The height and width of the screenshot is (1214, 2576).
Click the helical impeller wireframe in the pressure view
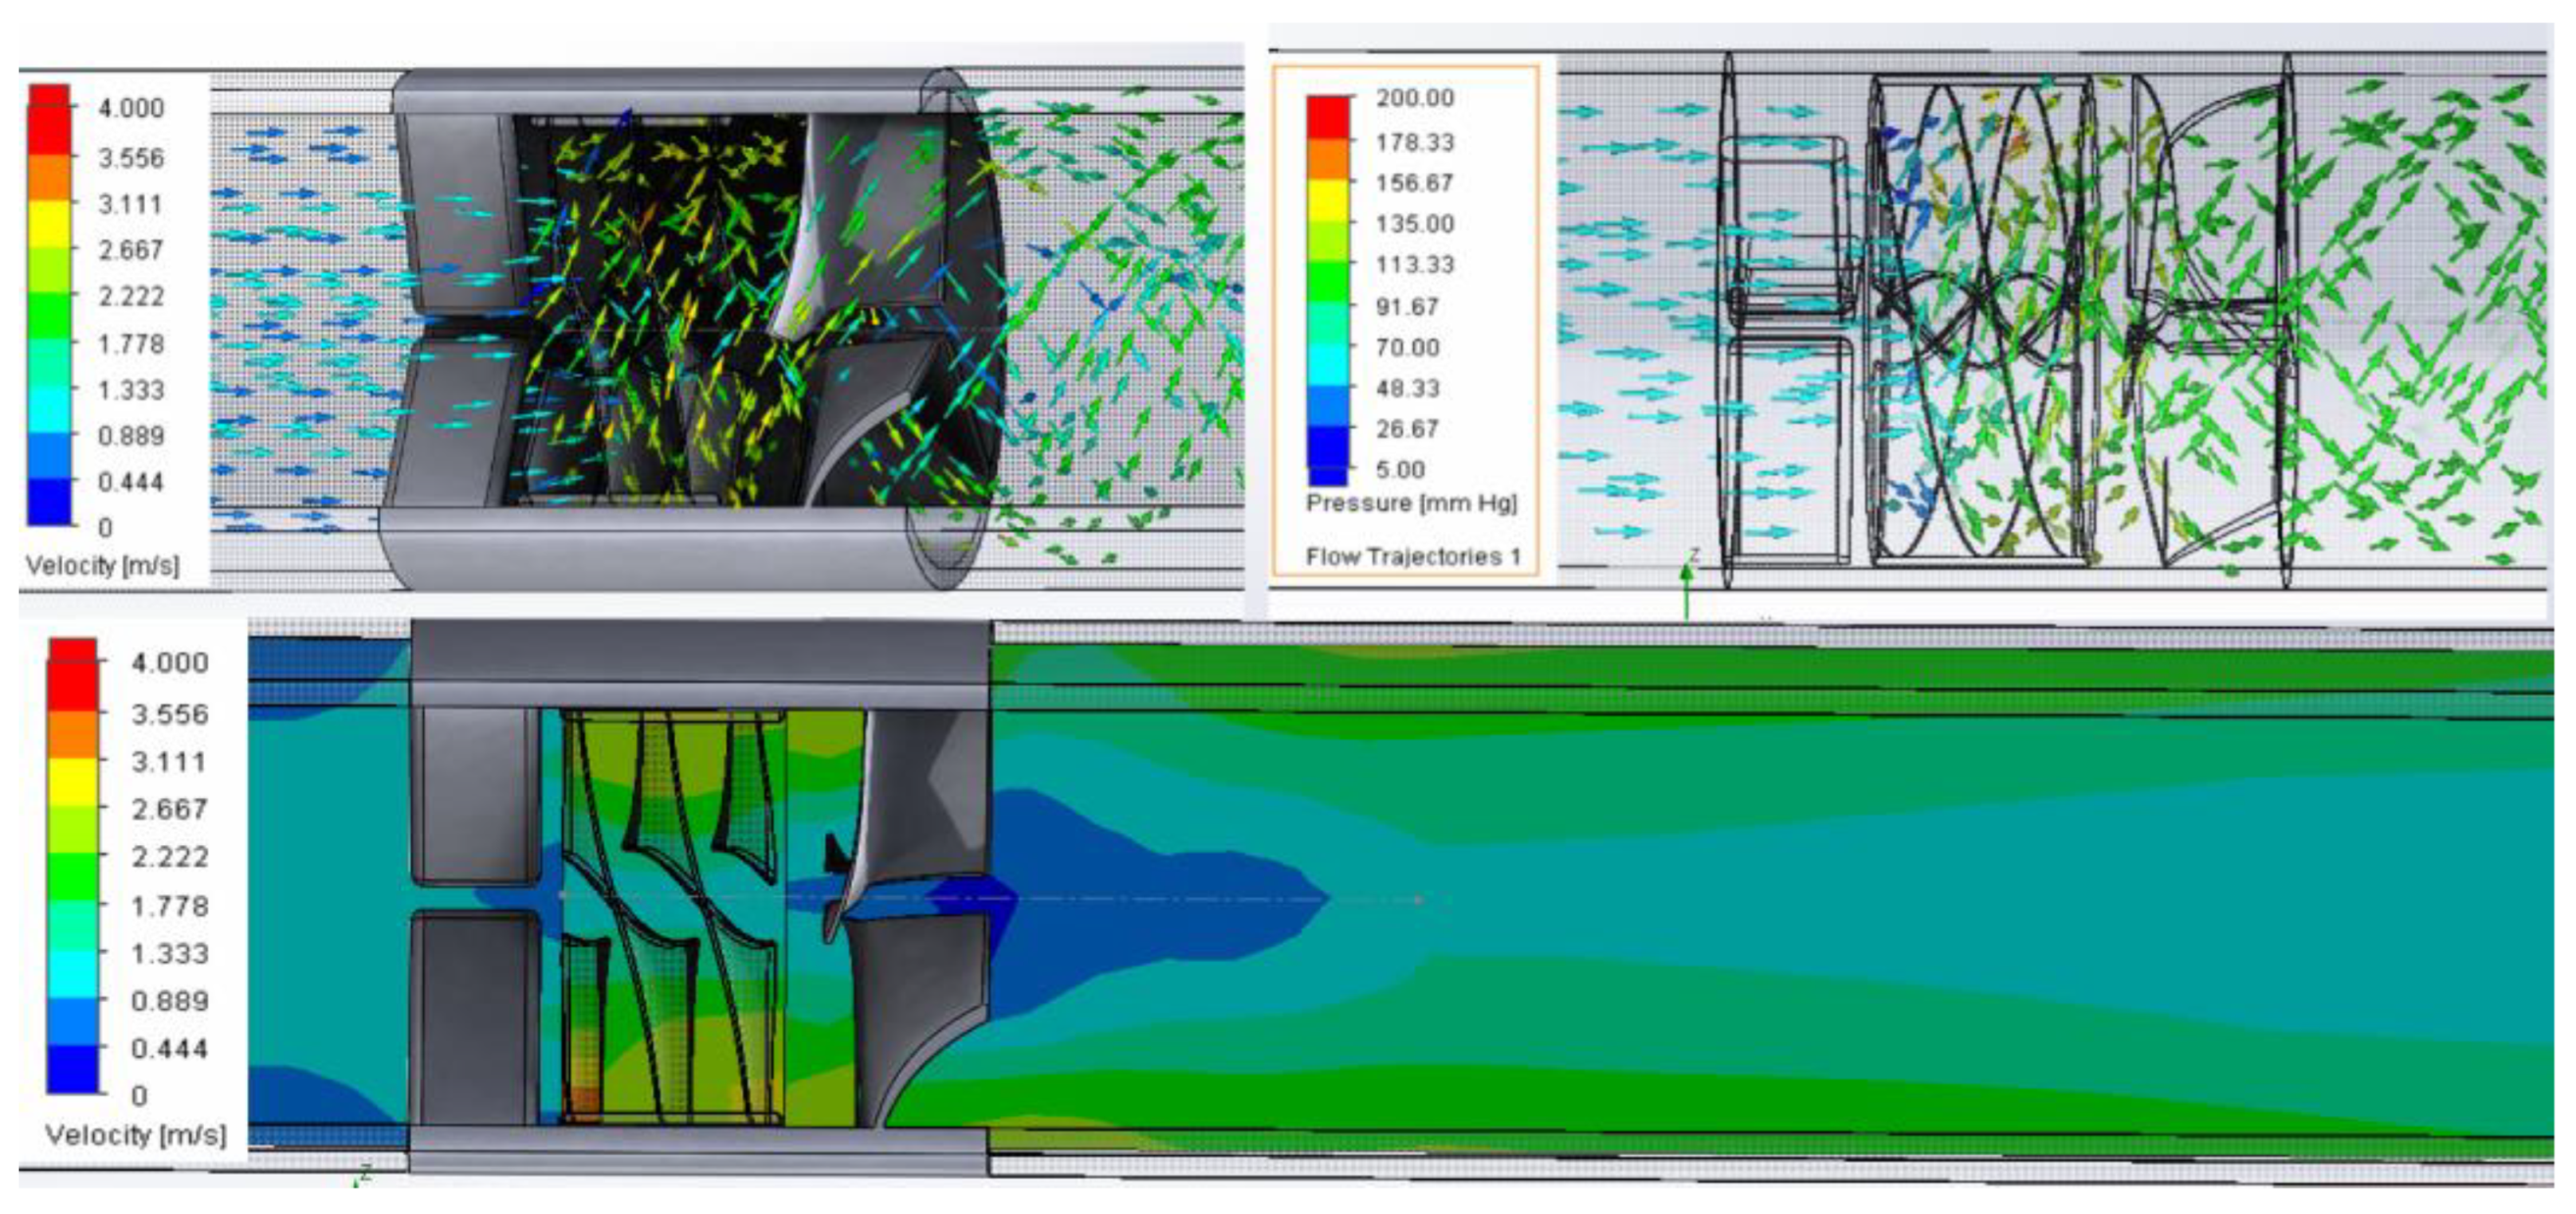(x=1980, y=320)
